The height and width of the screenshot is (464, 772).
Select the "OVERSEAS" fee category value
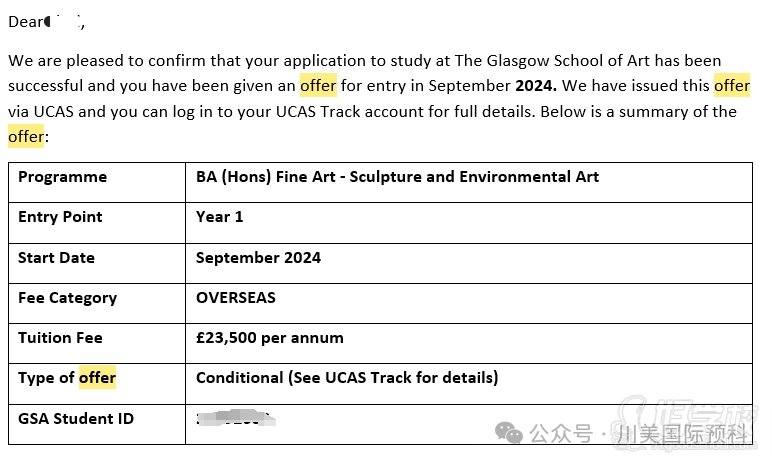point(235,298)
